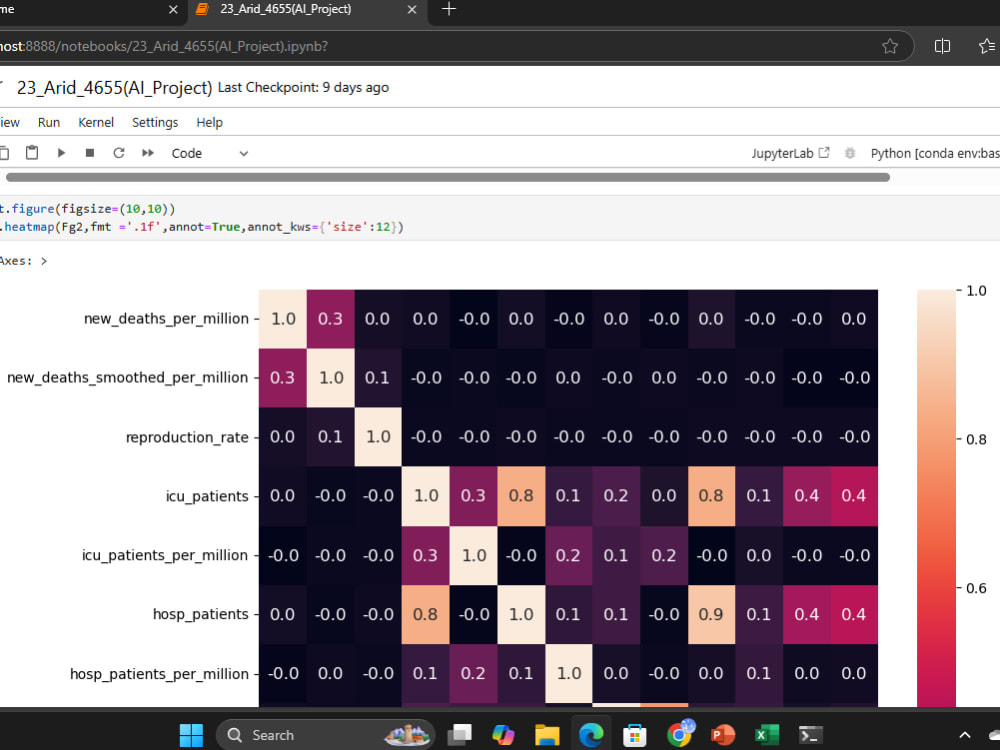Image resolution: width=1000 pixels, height=750 pixels.
Task: Interrupt the kernel with the stop icon
Action: point(90,153)
